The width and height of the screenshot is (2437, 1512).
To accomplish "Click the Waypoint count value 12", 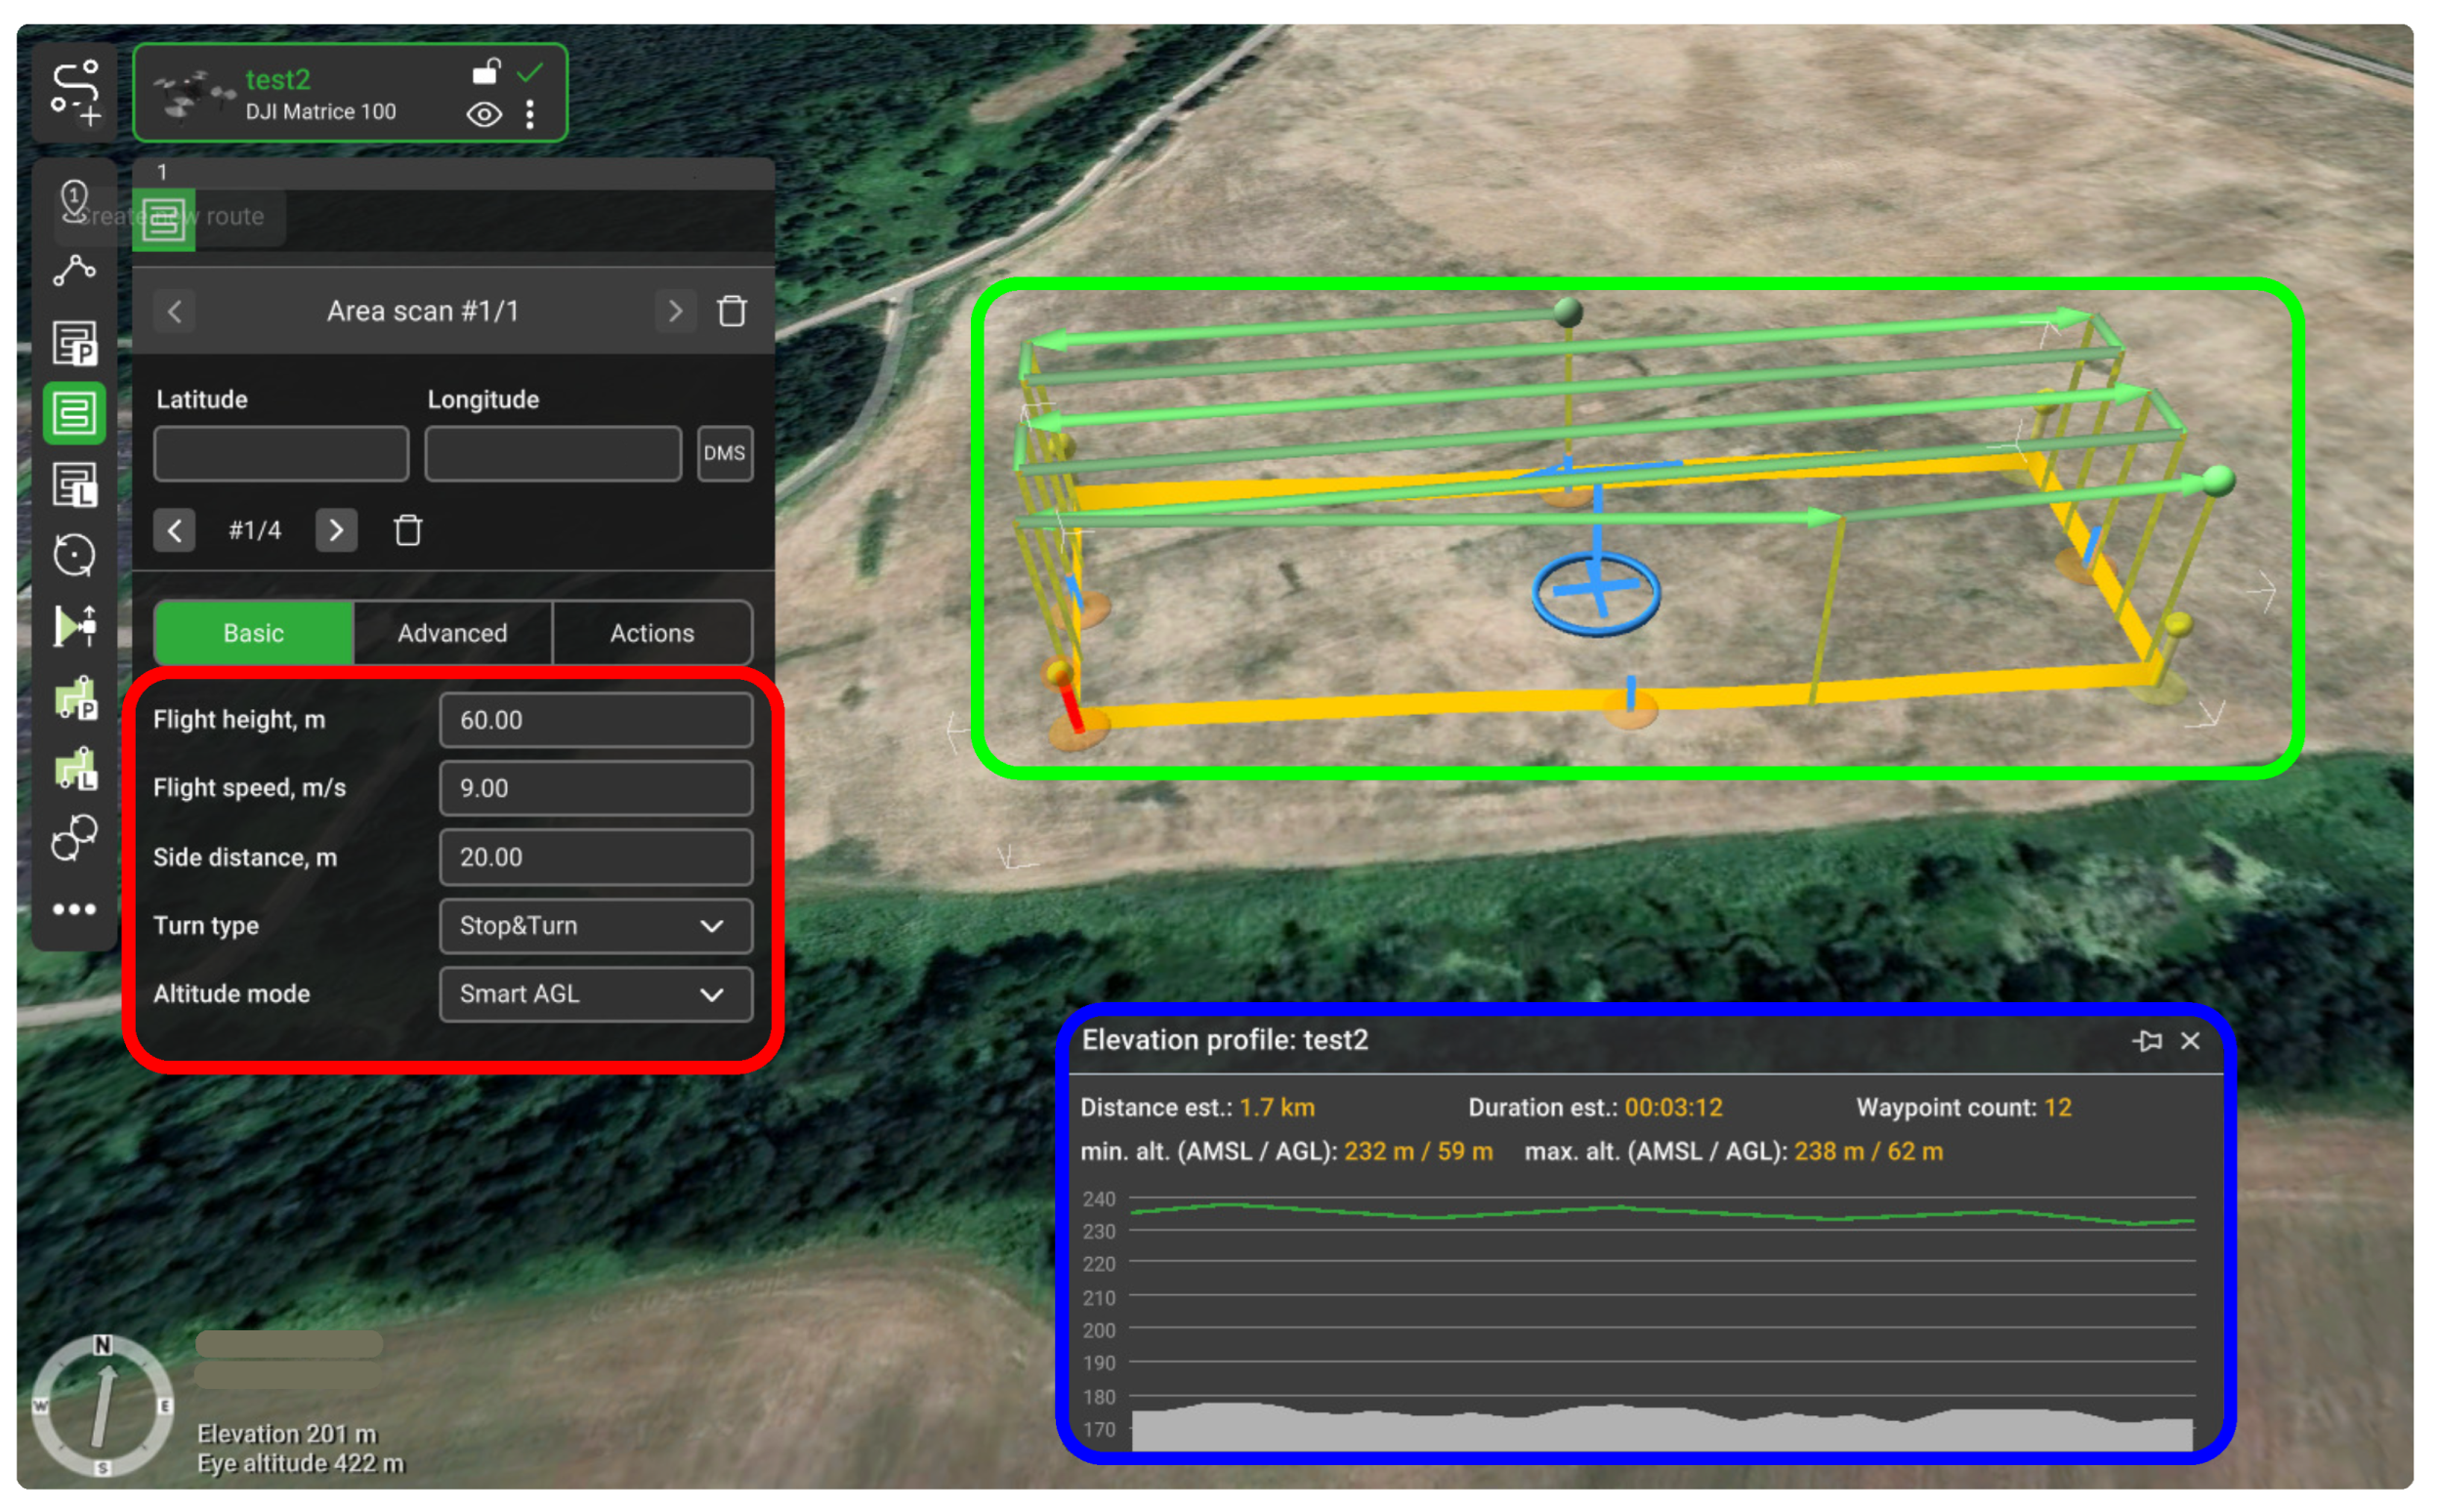I will coord(2057,1107).
